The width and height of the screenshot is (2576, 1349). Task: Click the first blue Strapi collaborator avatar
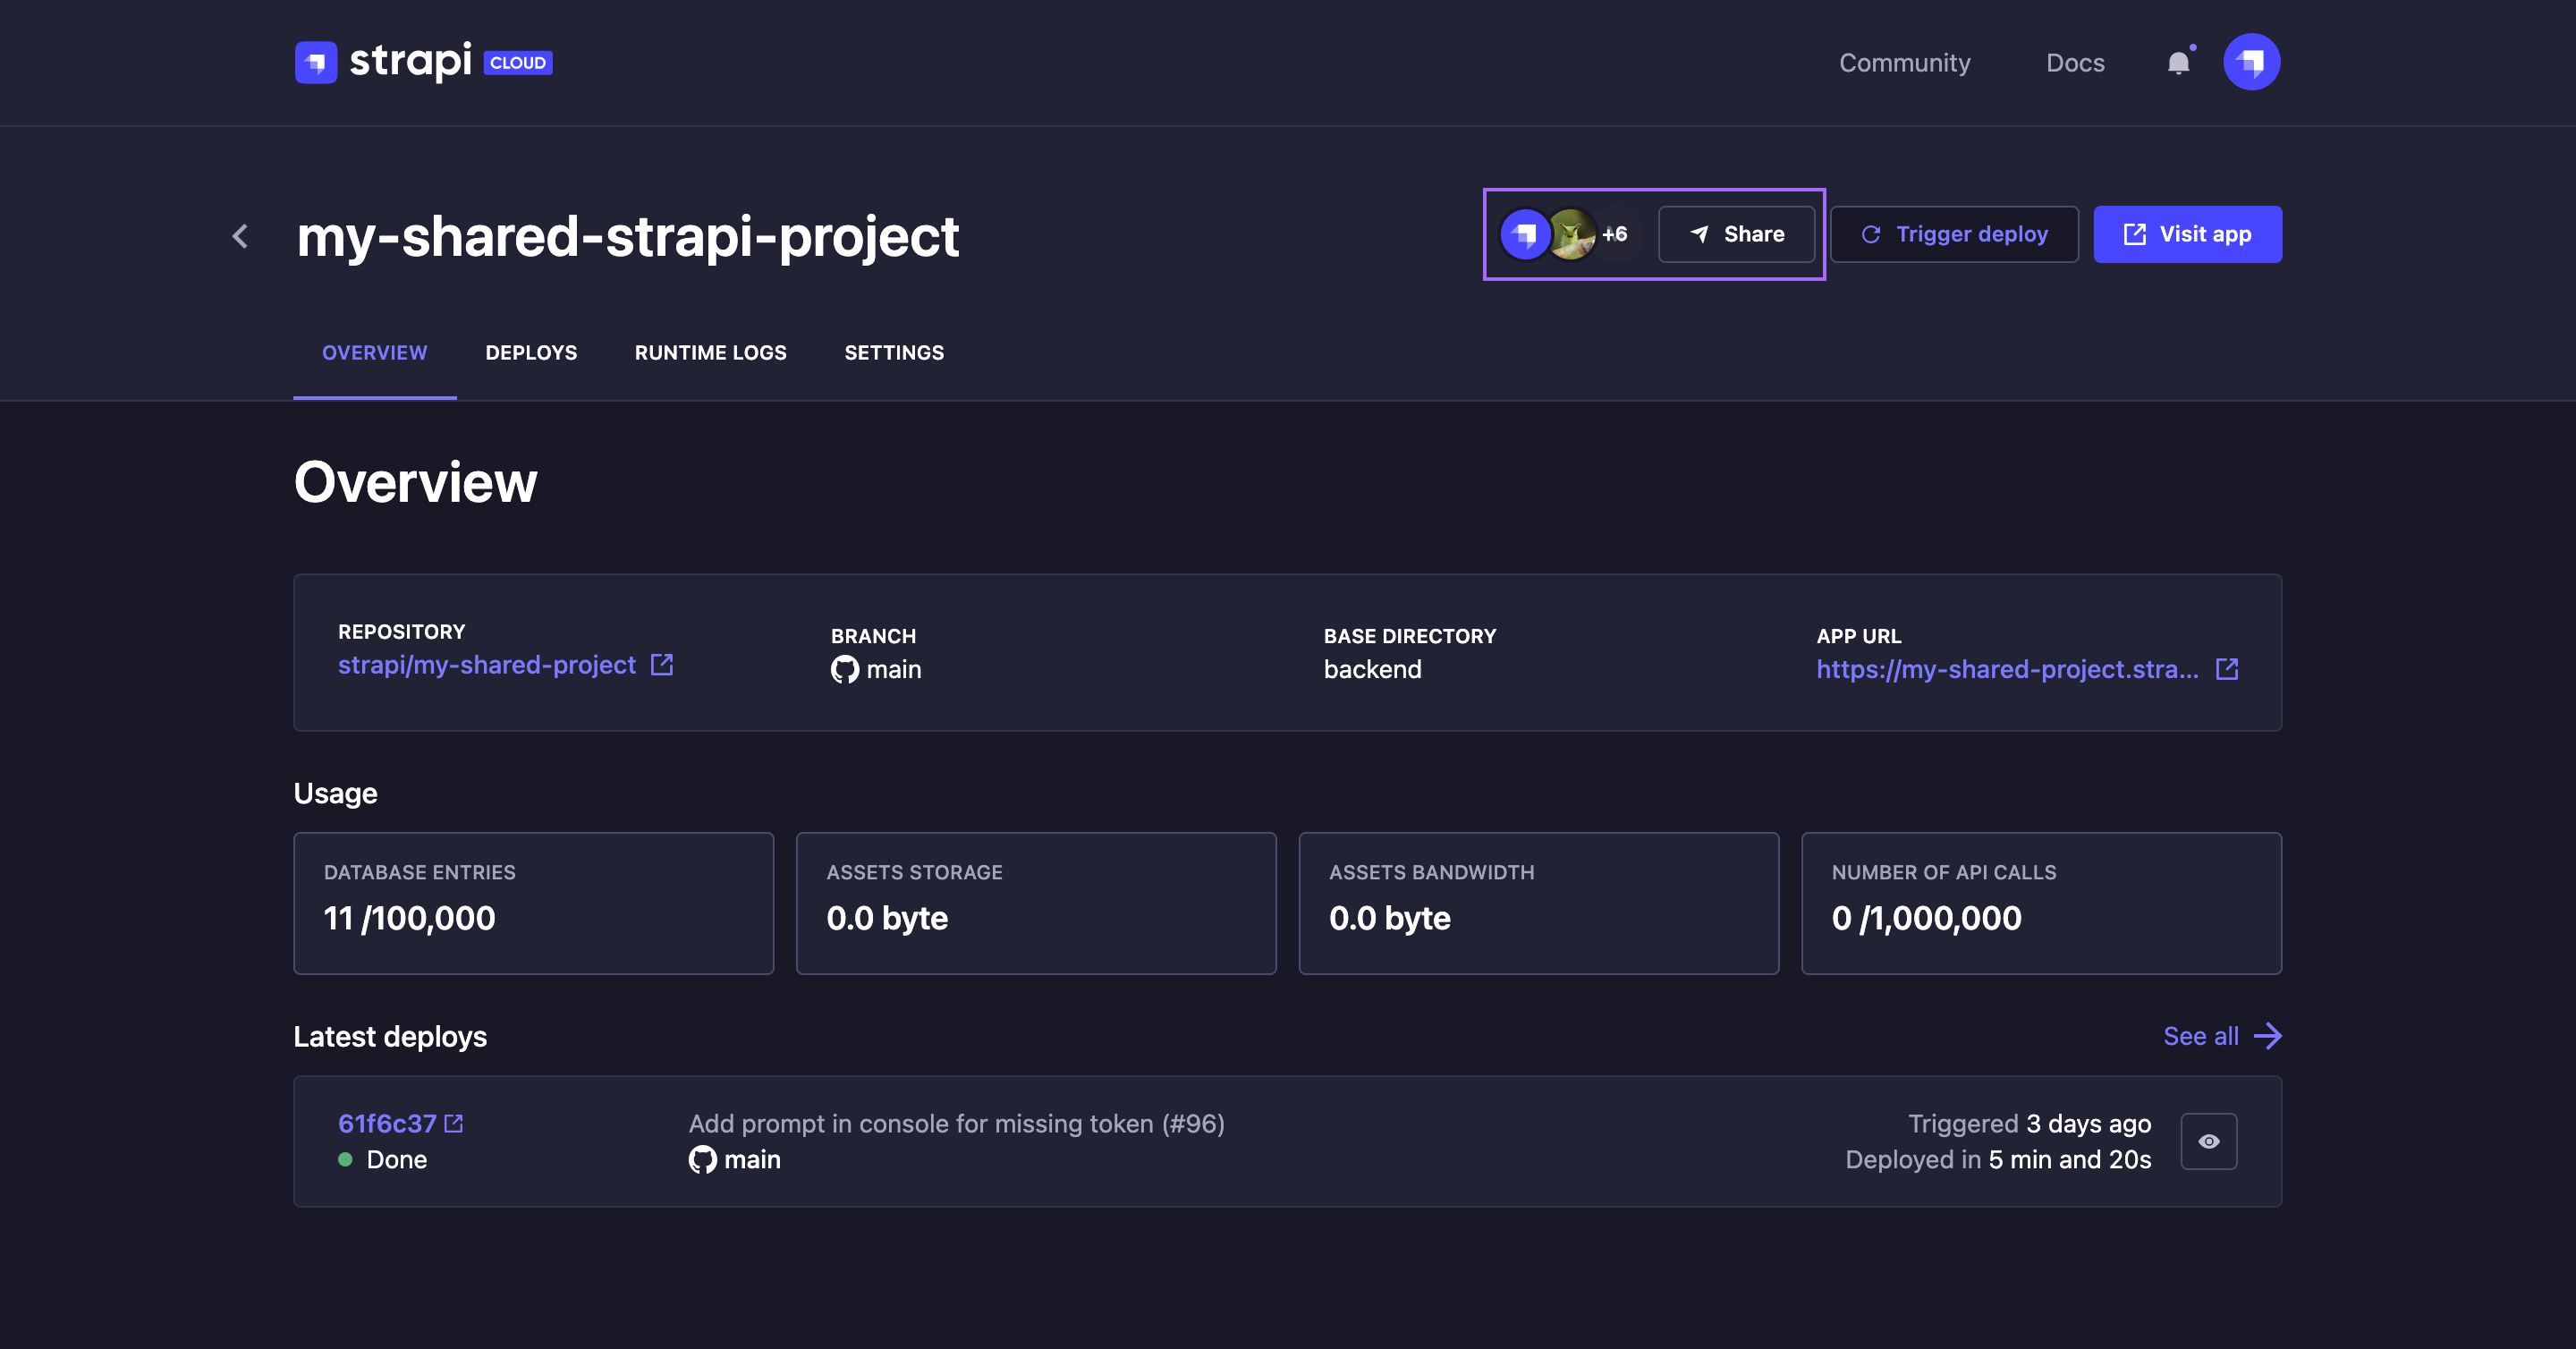(x=1525, y=234)
